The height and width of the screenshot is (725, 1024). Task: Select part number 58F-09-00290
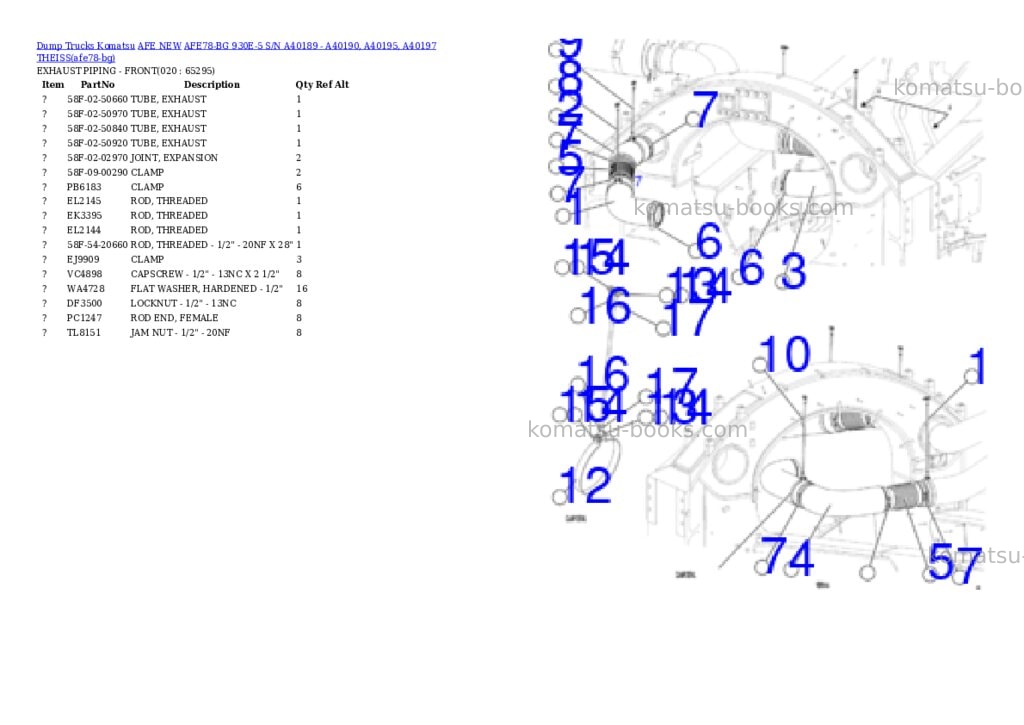point(97,172)
